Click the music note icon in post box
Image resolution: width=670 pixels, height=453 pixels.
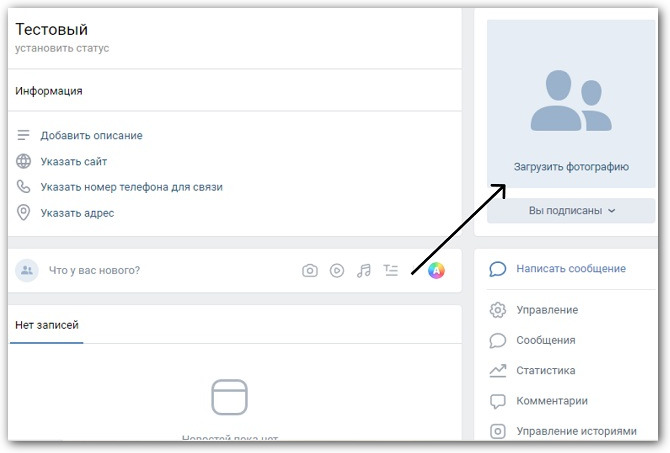click(x=364, y=270)
